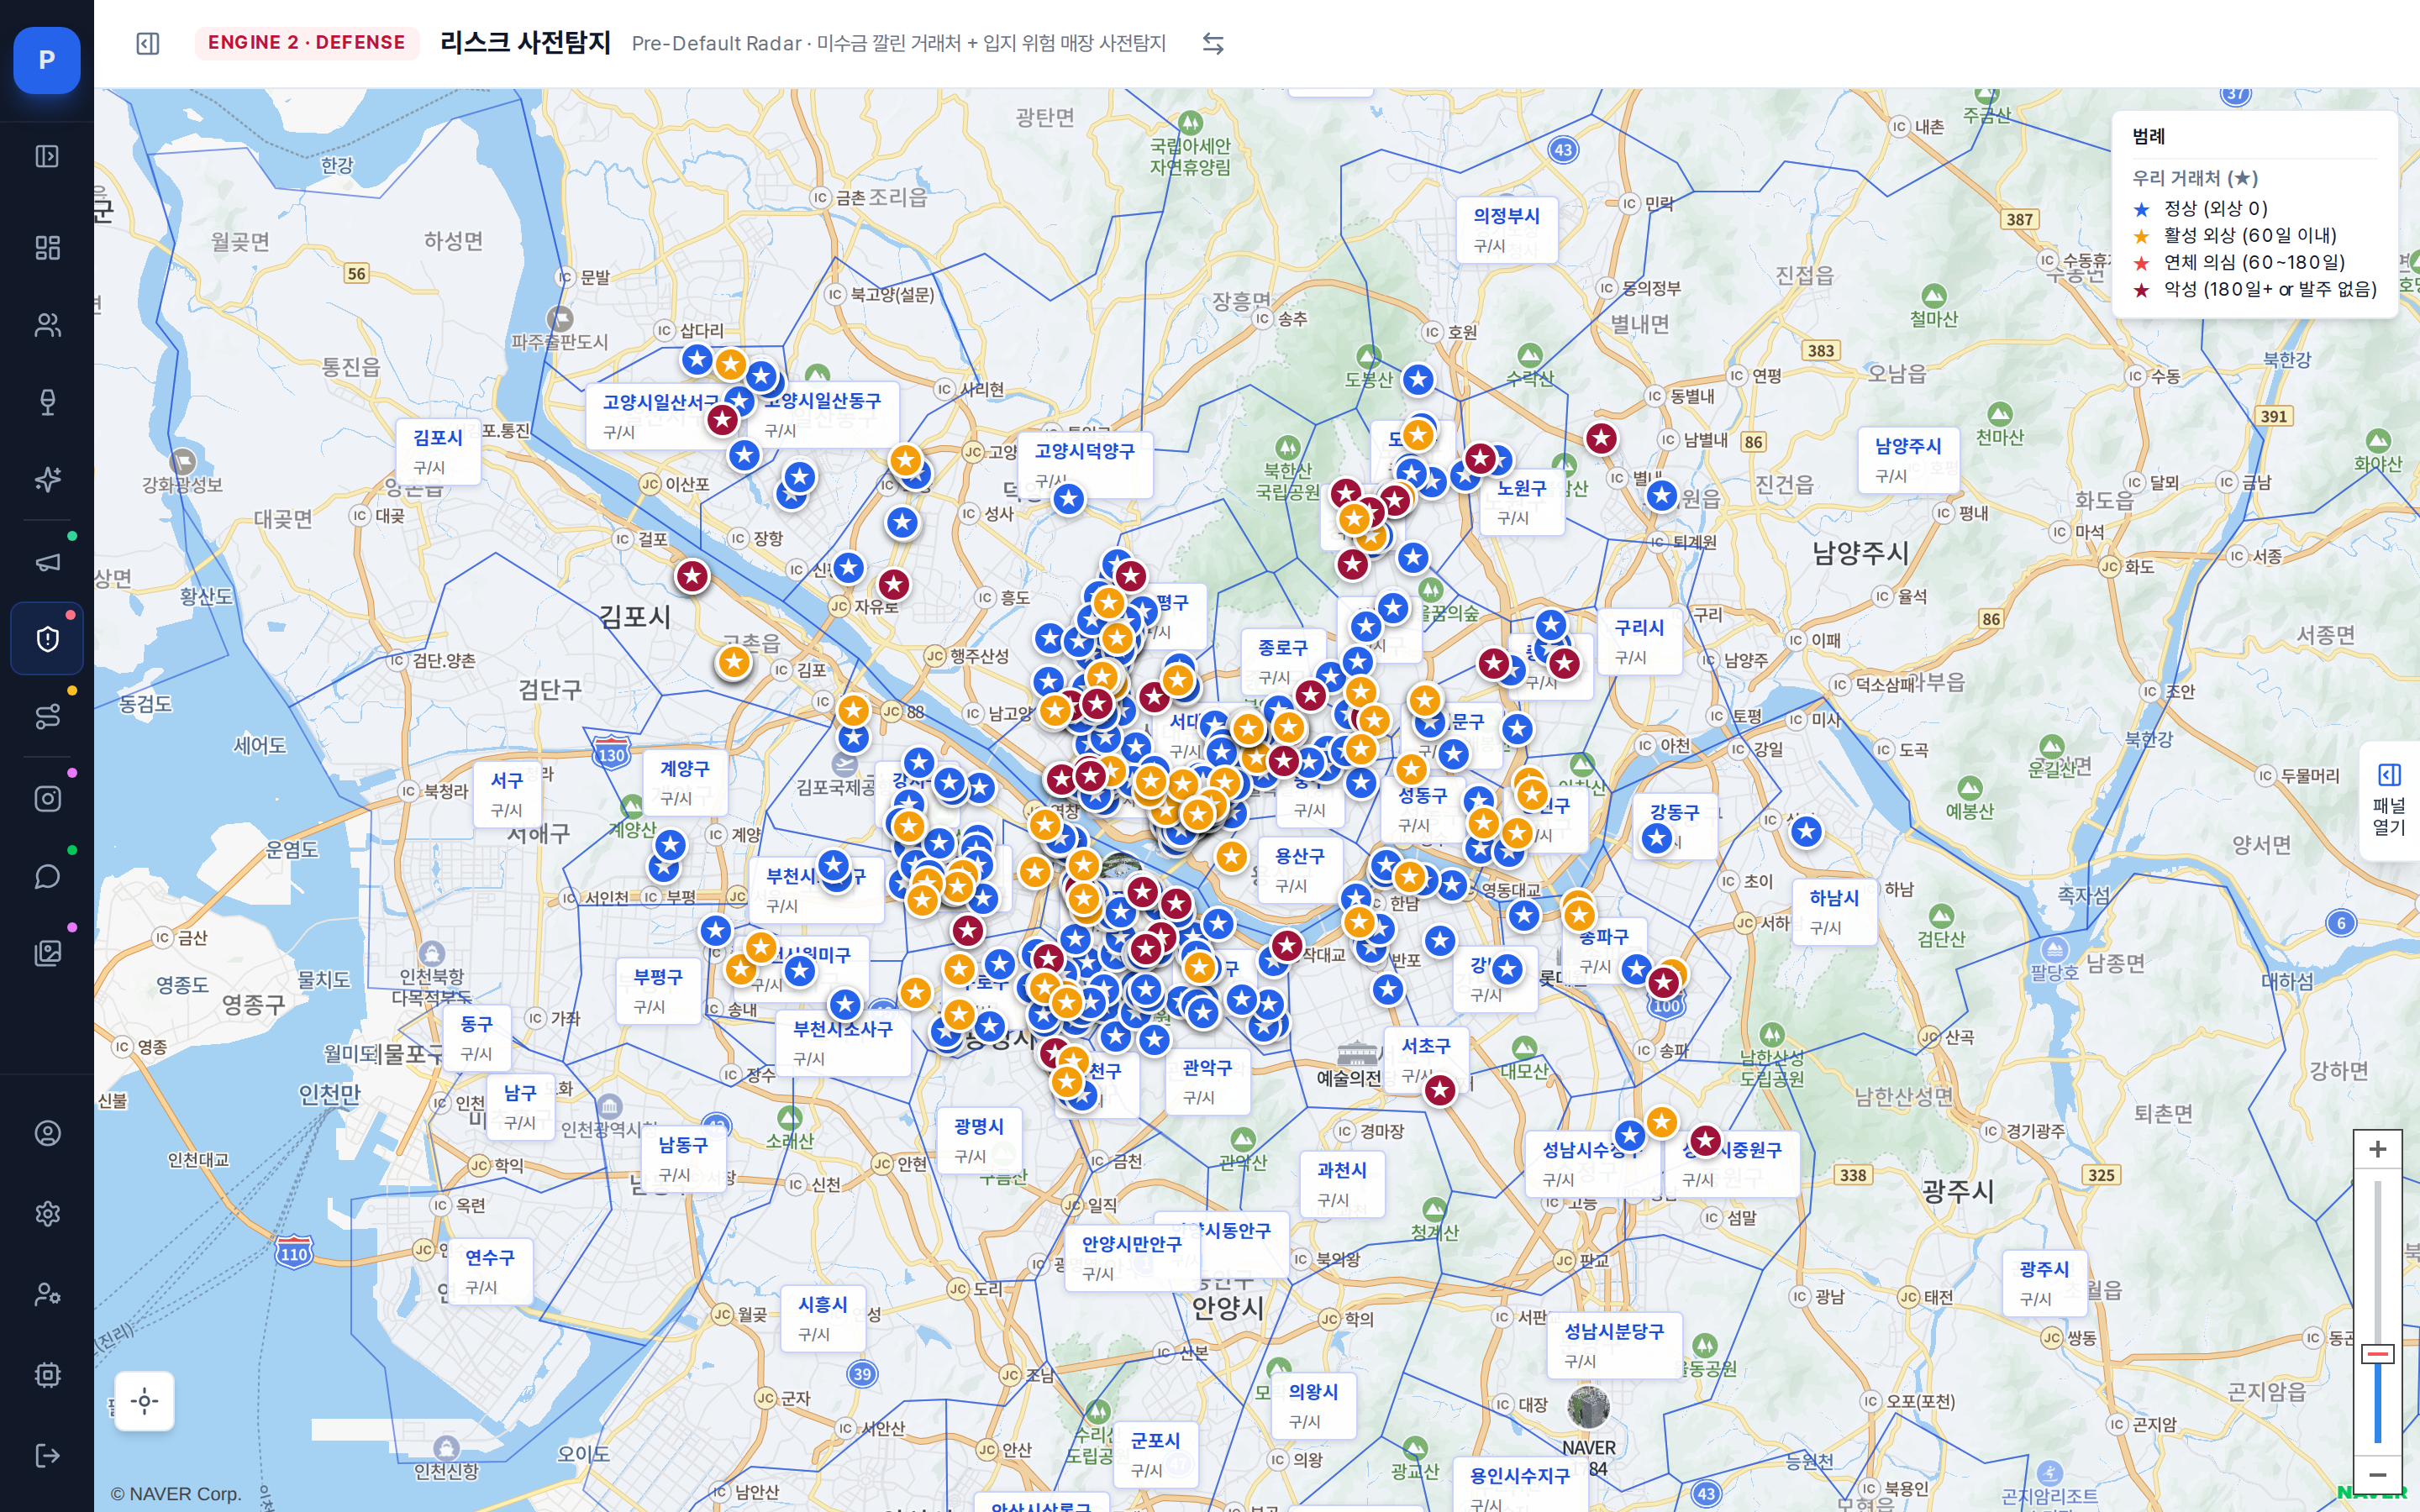The height and width of the screenshot is (1512, 2420).
Task: Toggle the left navigation panel icon
Action: [47, 156]
